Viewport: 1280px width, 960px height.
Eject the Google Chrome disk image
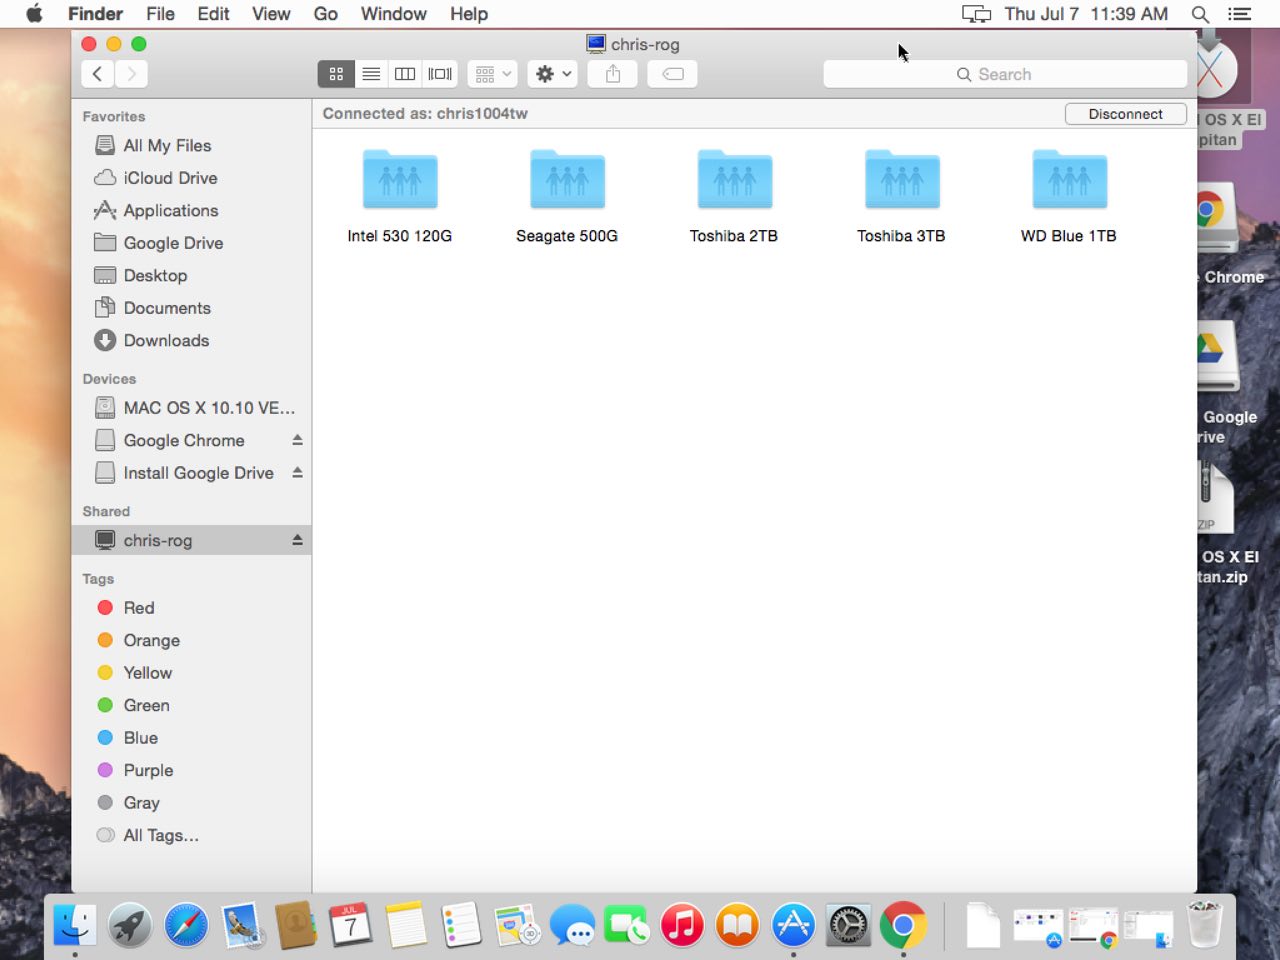pyautogui.click(x=297, y=440)
